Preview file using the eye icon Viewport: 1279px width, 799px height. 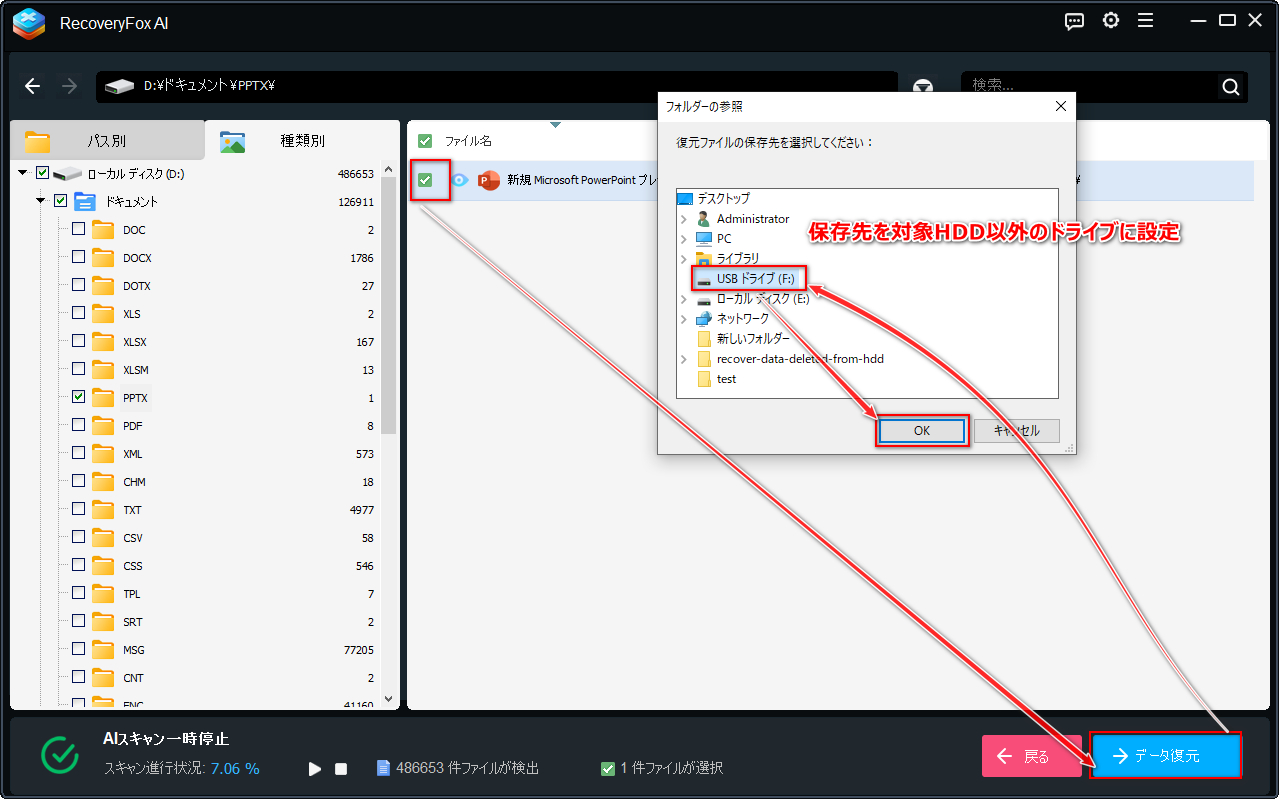click(x=460, y=180)
